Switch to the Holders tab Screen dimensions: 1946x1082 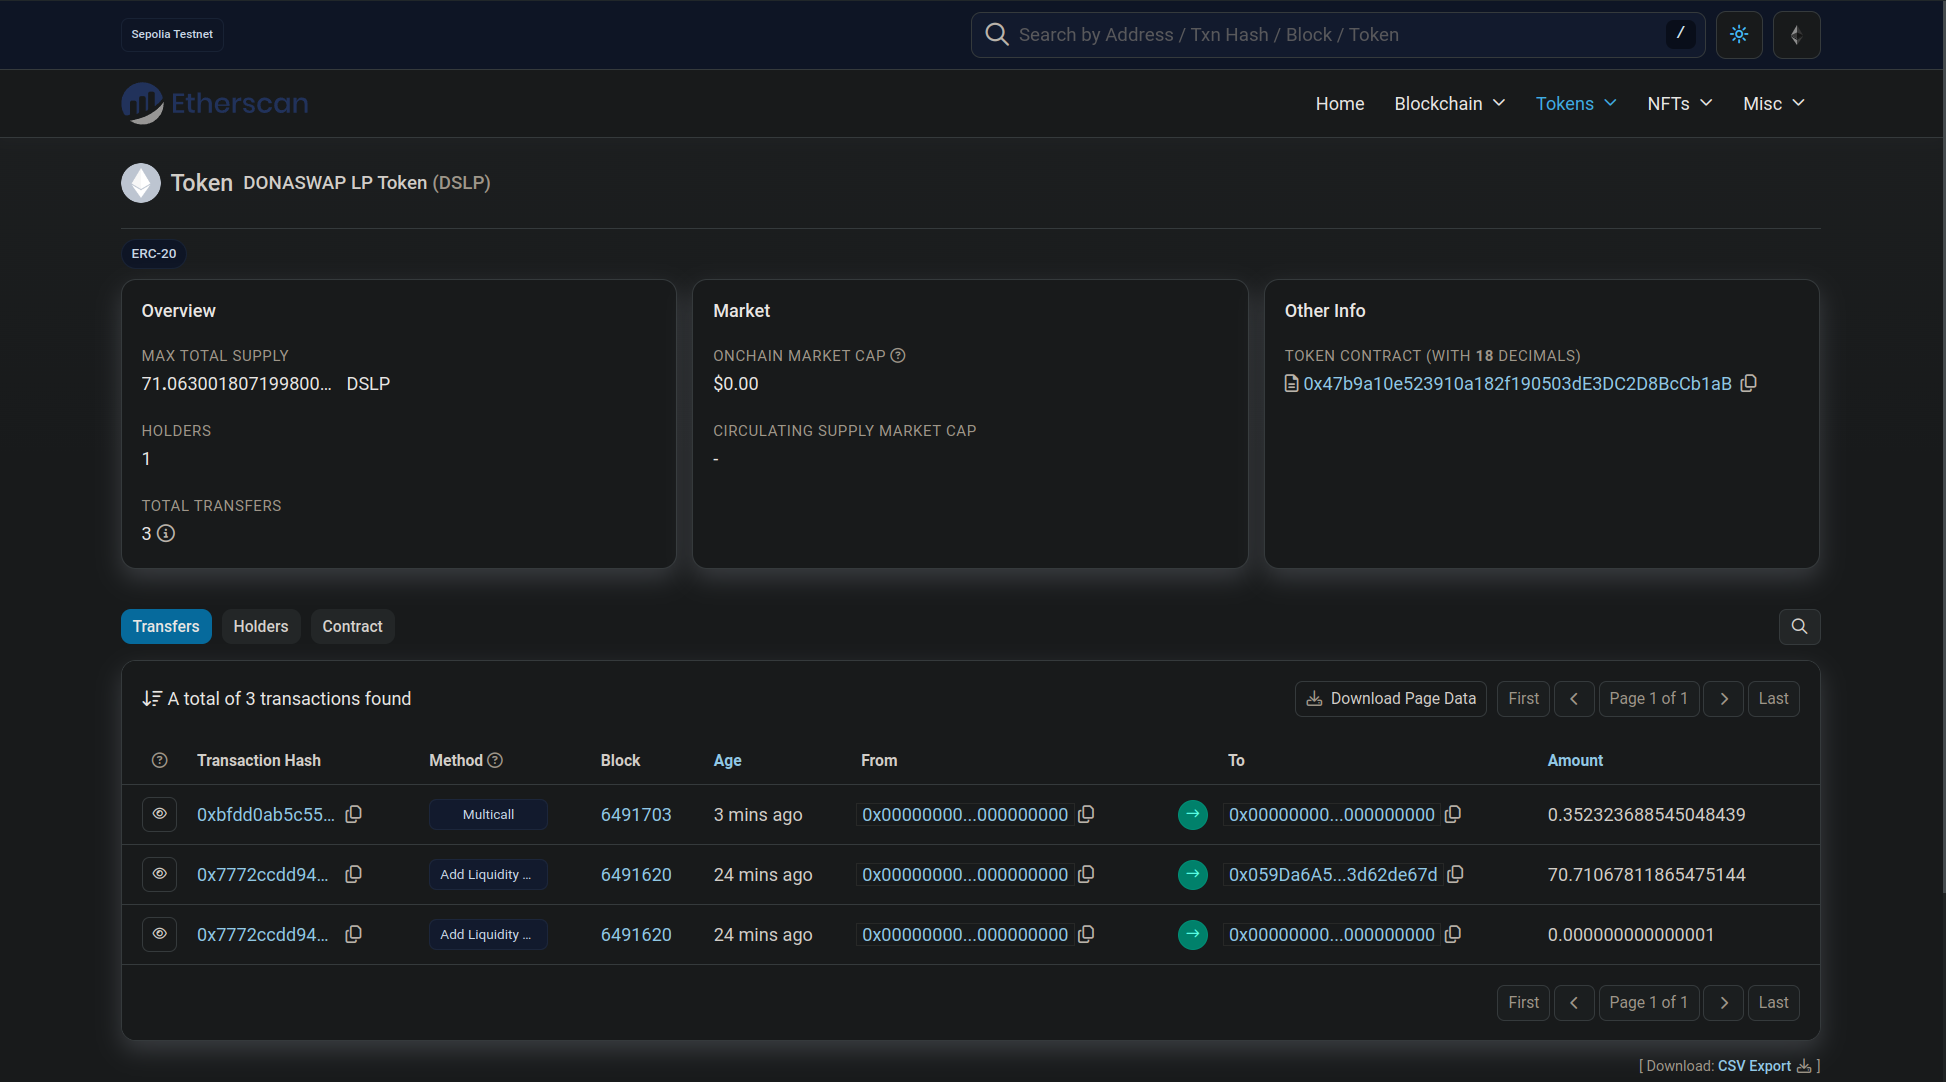[261, 627]
